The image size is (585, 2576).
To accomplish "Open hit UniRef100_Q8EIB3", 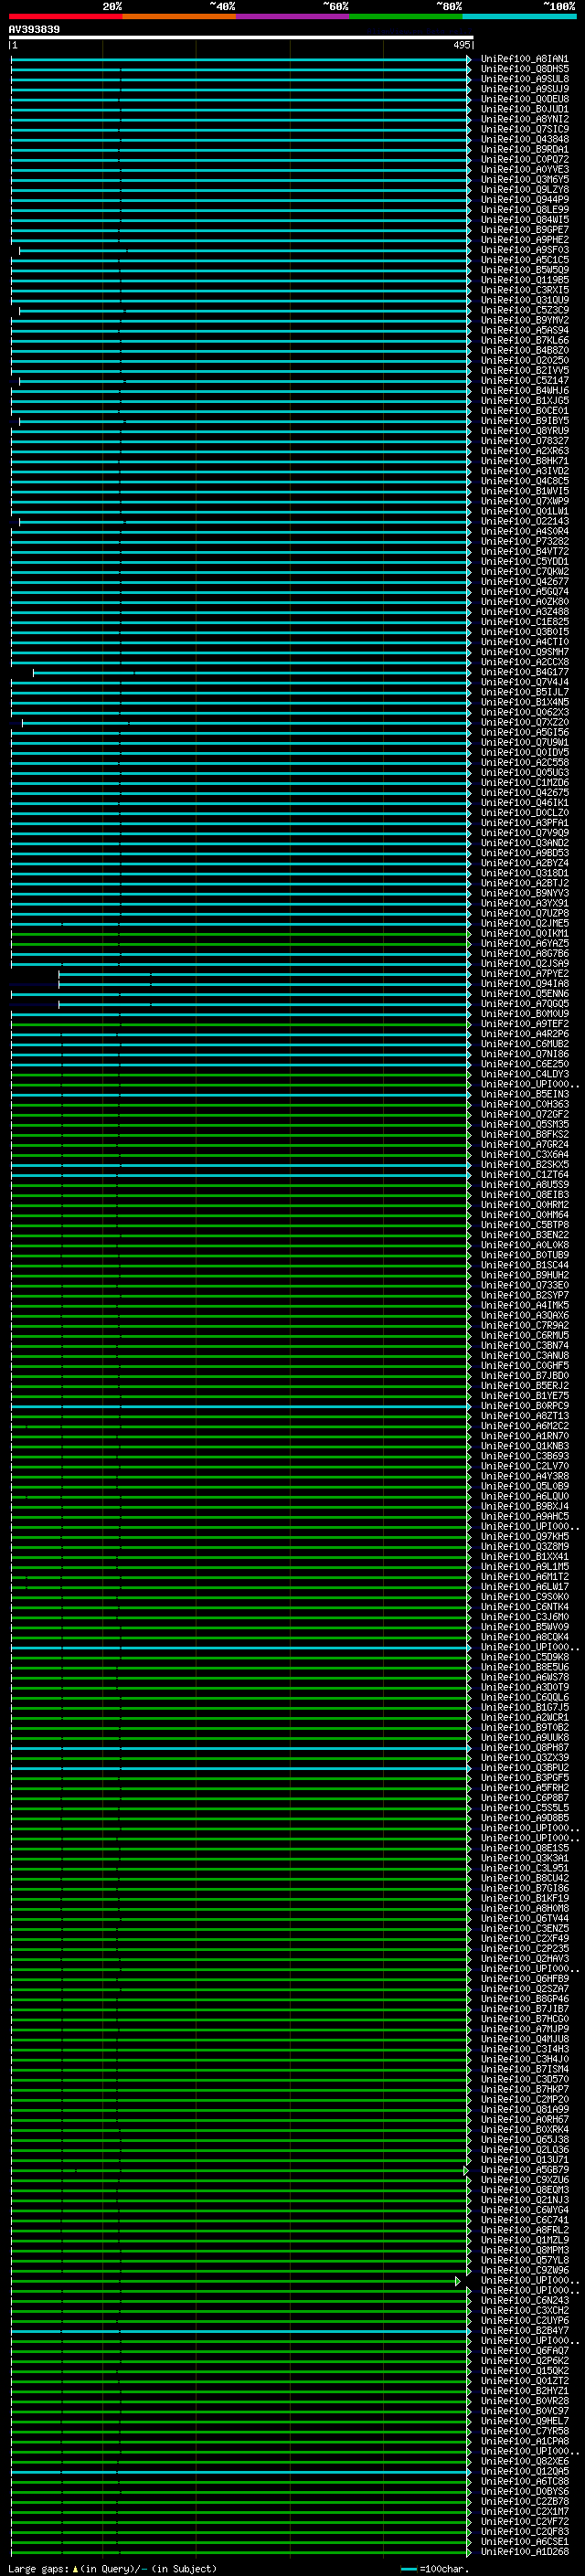I will tap(524, 1195).
